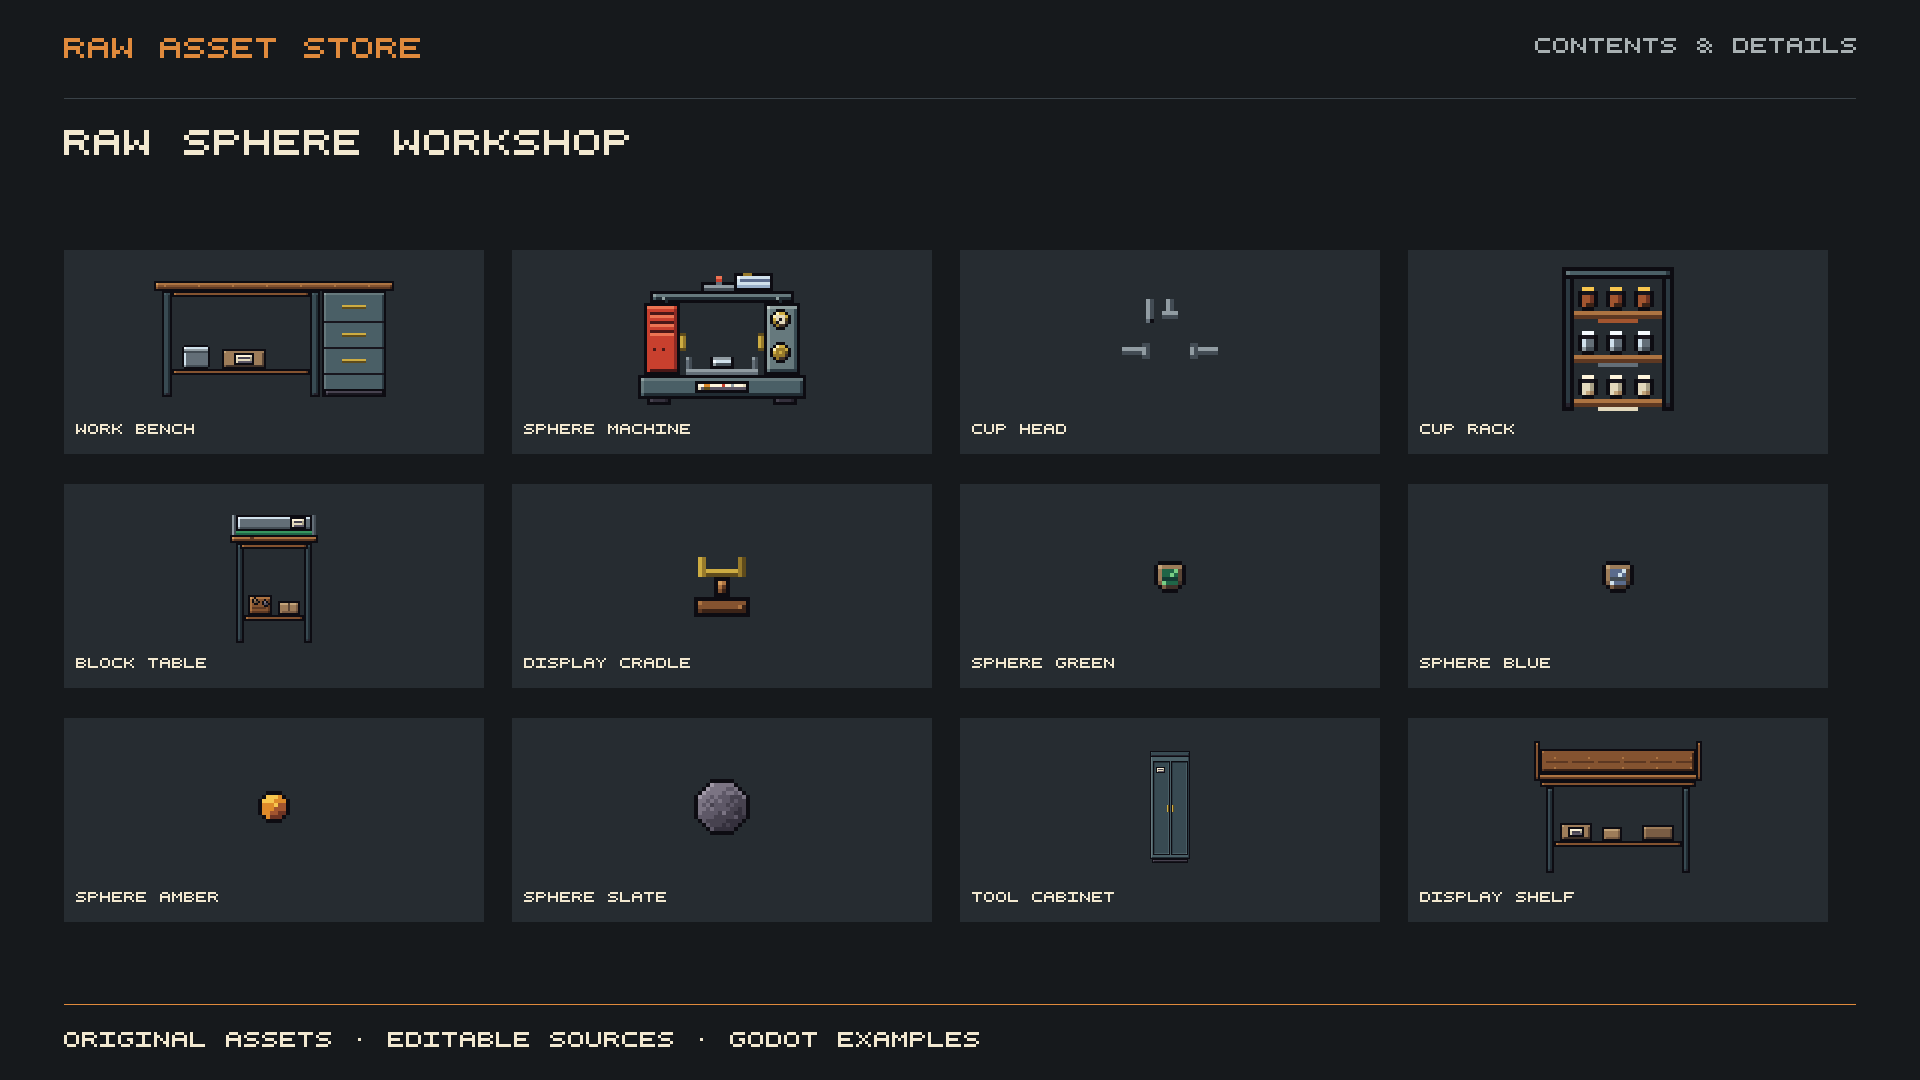
Task: Open the Cup Head parts sprite
Action: click(x=1170, y=329)
